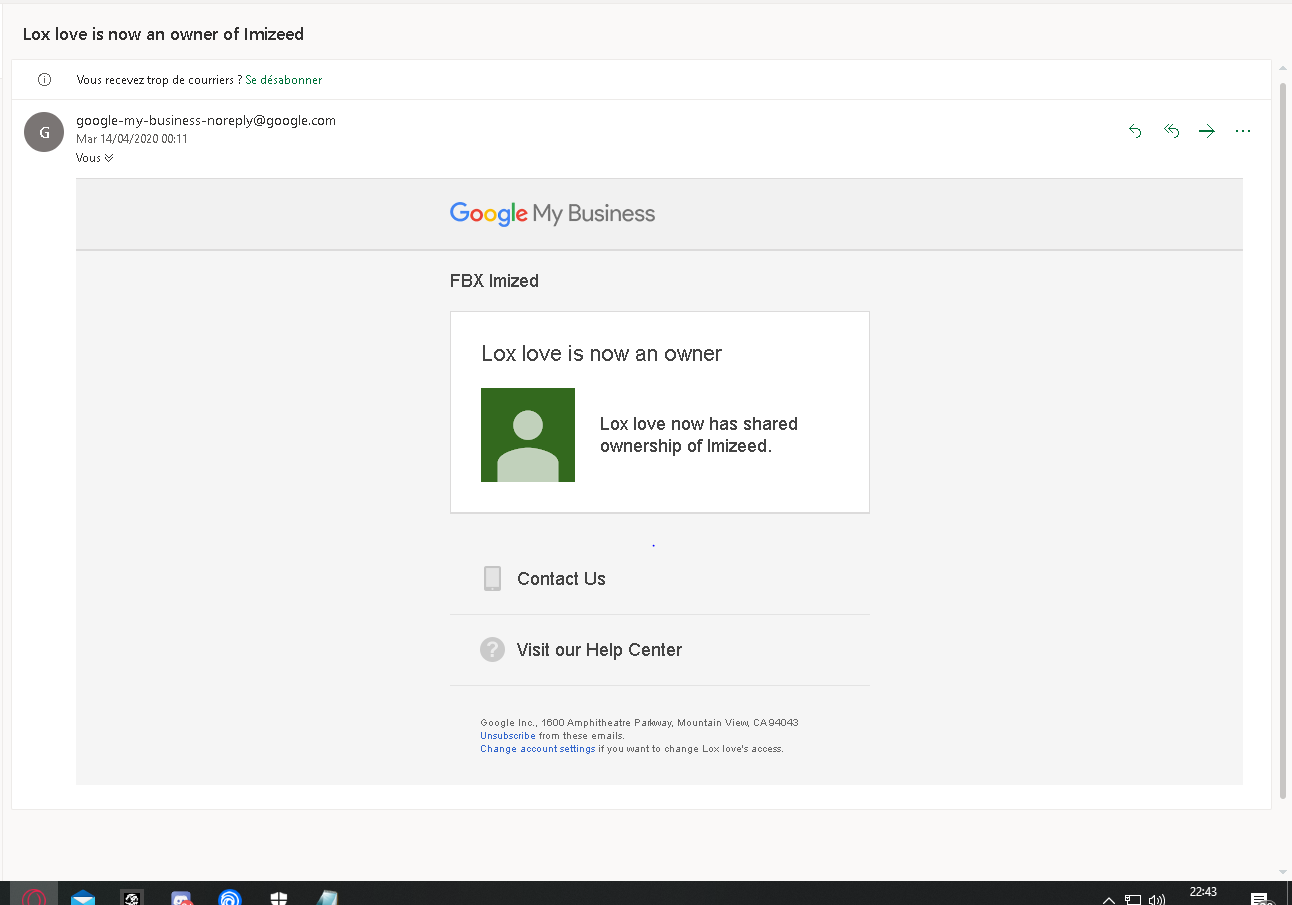Click the Contact Us phone icon
1292x905 pixels.
(492, 578)
